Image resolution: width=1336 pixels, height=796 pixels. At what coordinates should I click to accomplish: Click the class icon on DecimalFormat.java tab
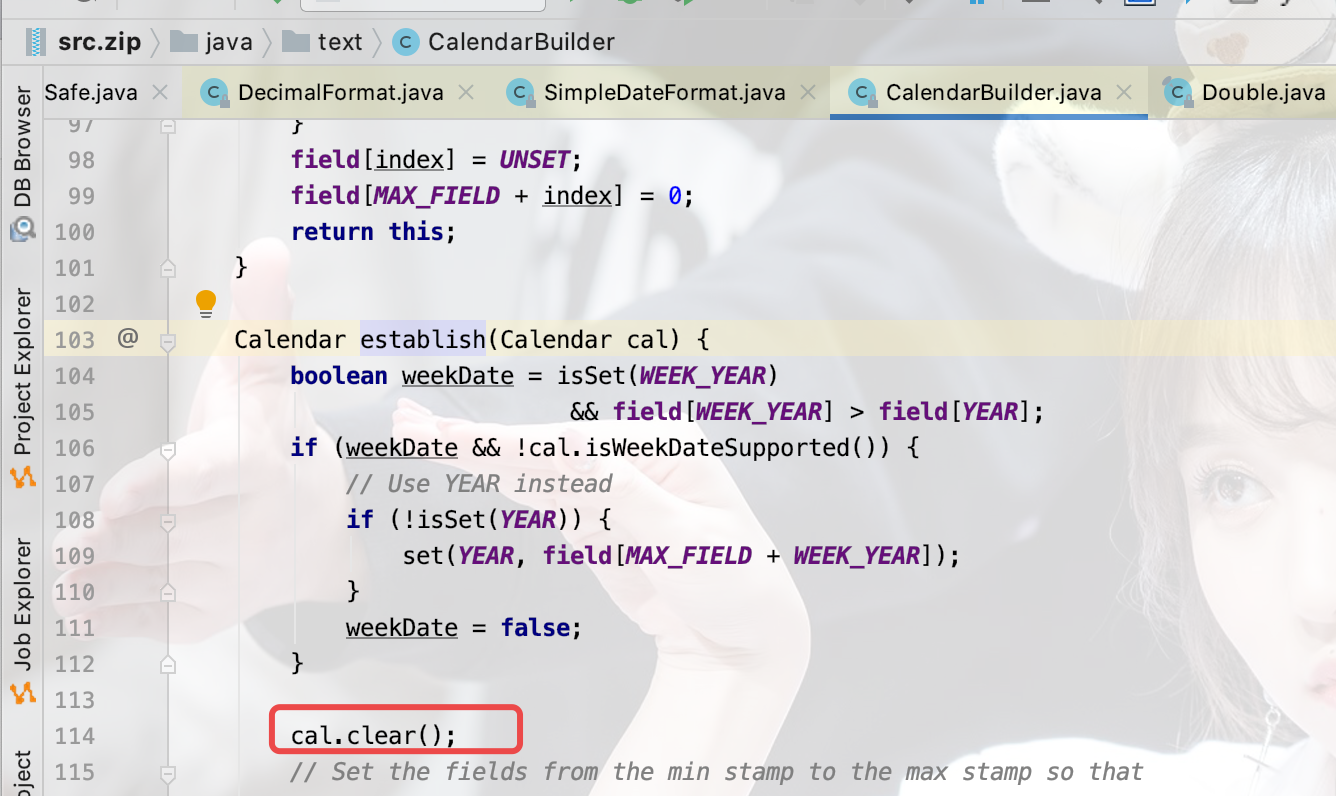(213, 93)
